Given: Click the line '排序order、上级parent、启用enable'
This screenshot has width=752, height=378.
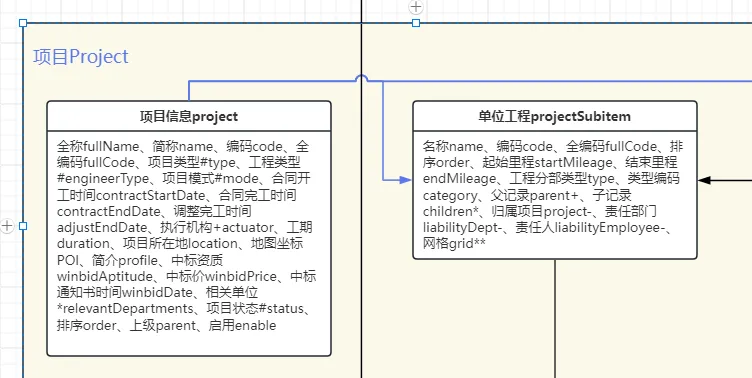Looking at the screenshot, I should click(166, 325).
